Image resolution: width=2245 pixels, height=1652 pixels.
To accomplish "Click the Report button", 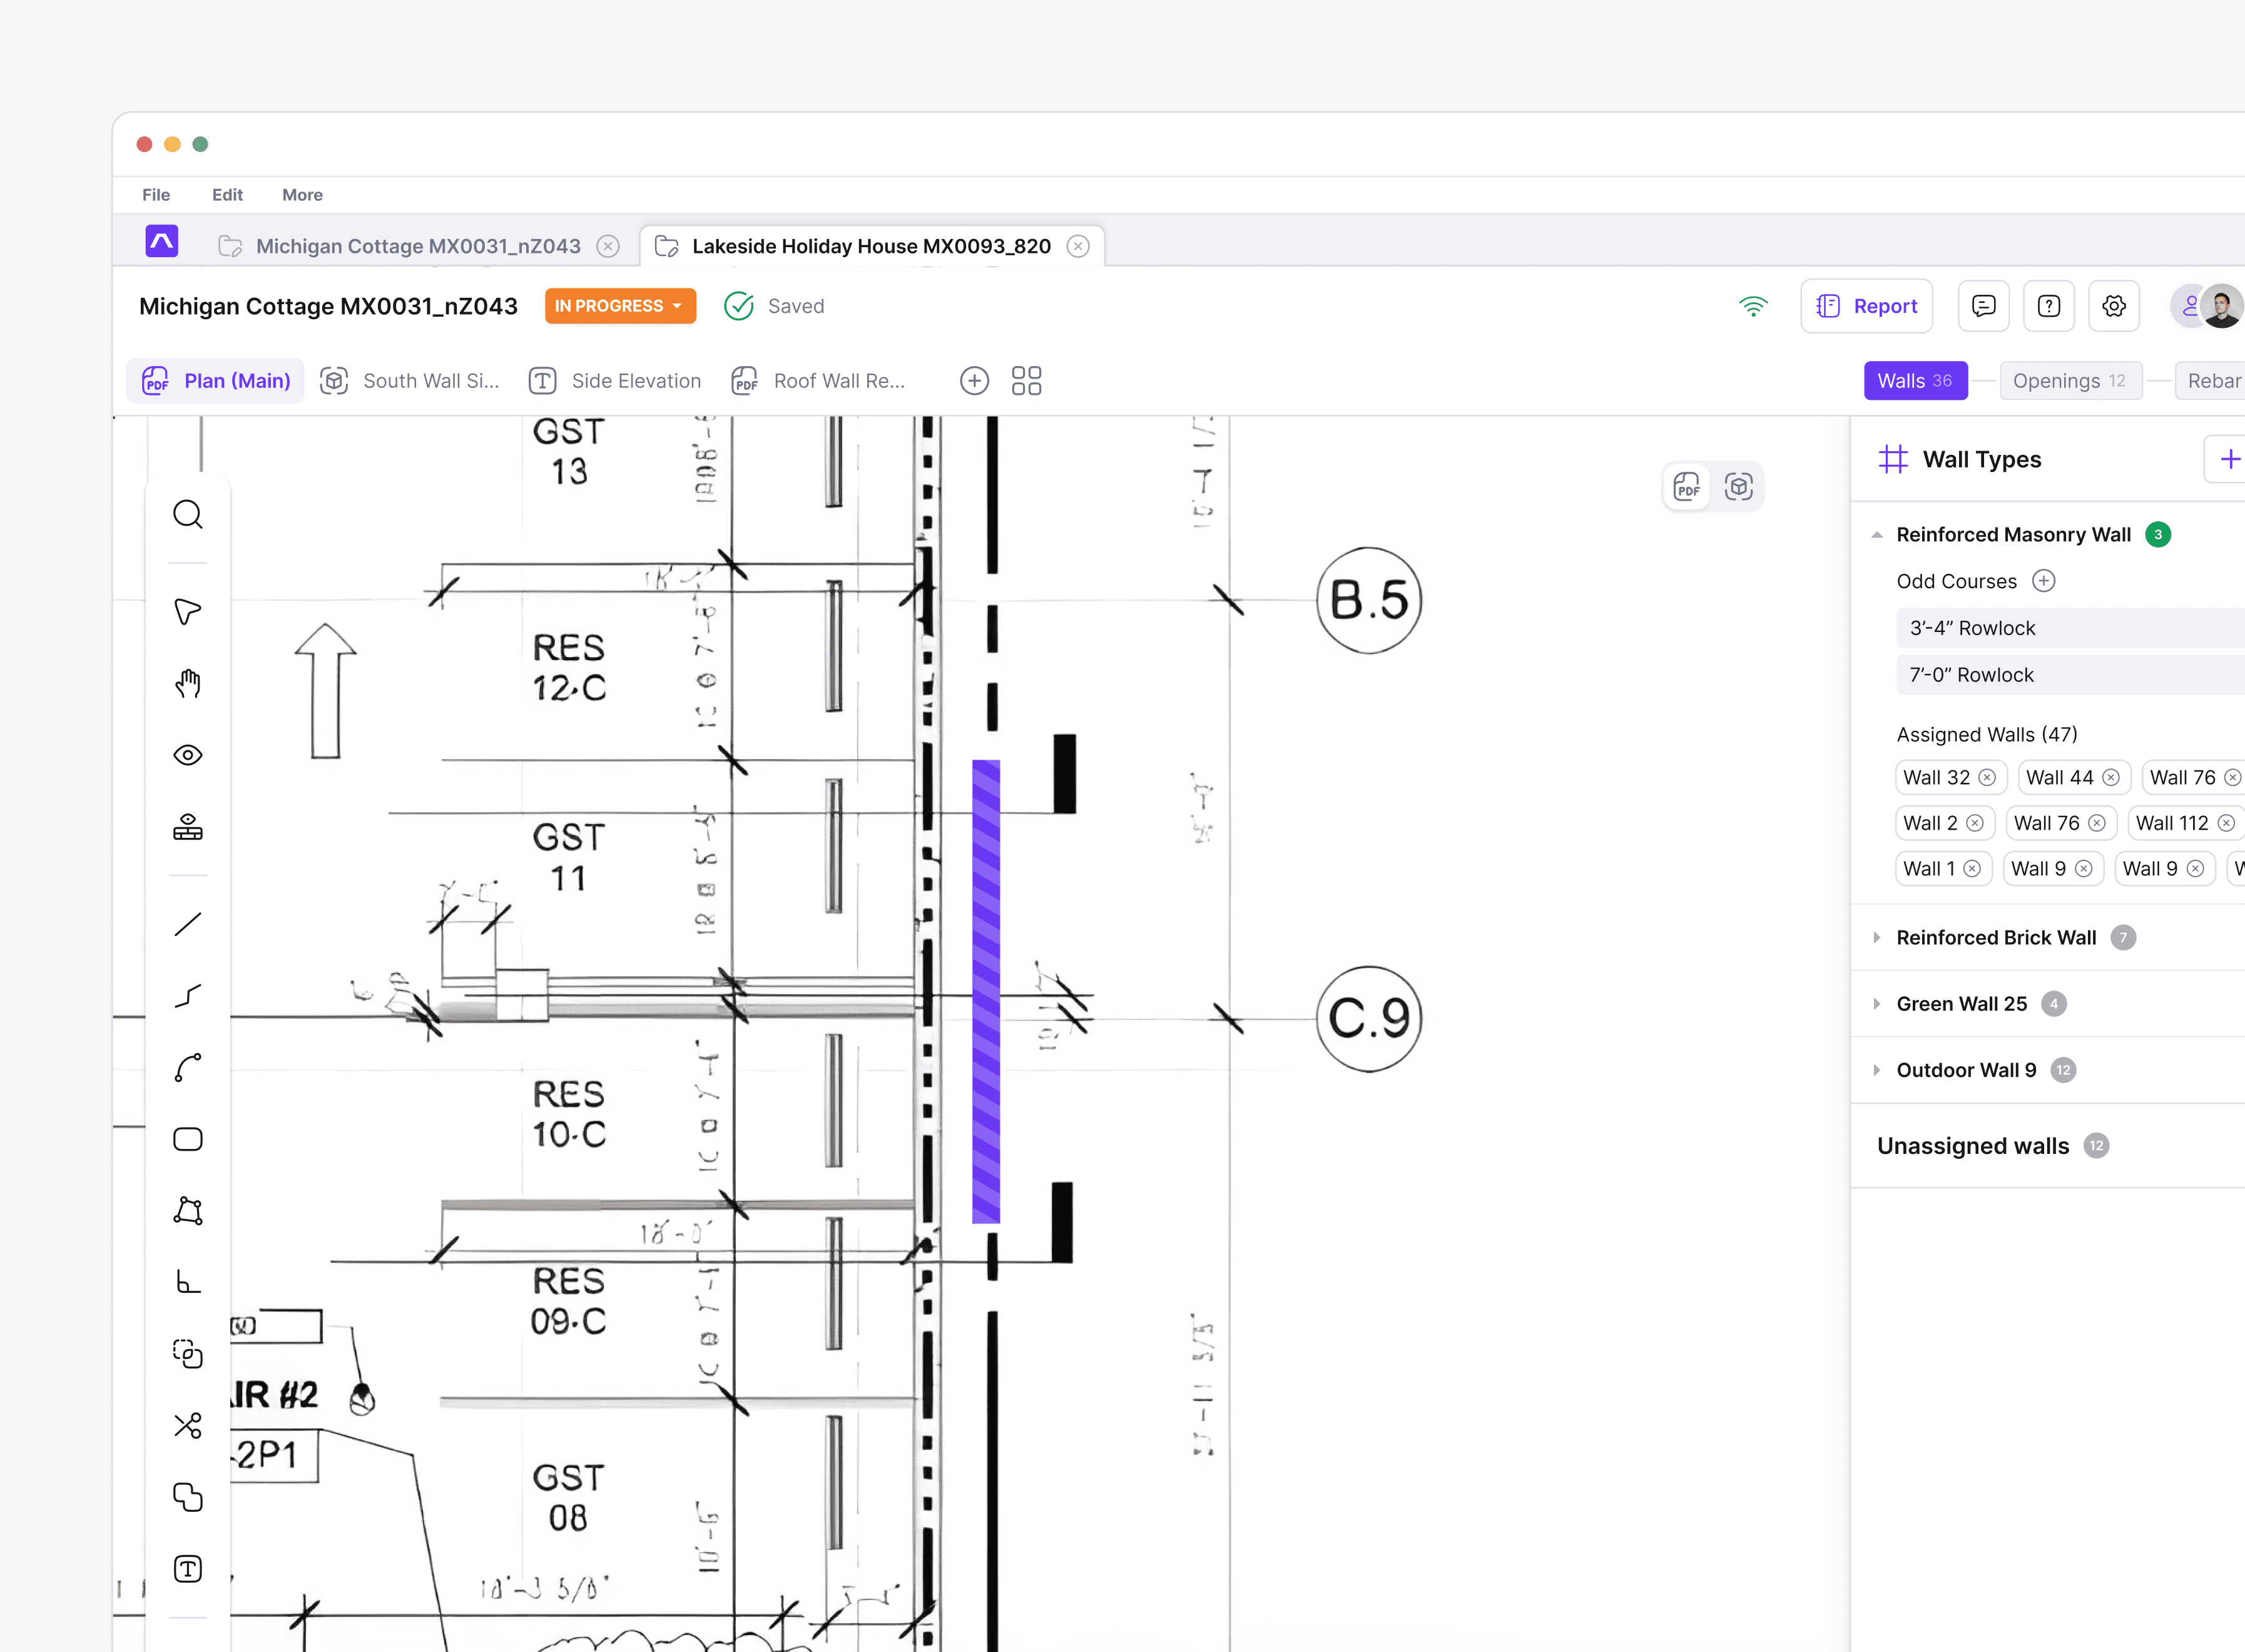I will (1866, 306).
